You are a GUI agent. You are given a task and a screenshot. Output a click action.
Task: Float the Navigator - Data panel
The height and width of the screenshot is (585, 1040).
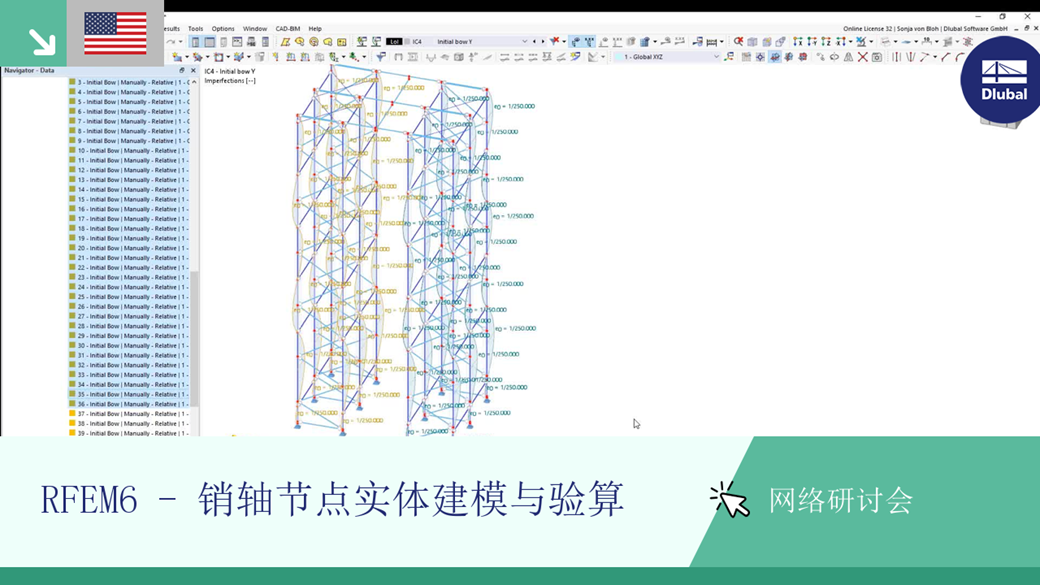(182, 70)
